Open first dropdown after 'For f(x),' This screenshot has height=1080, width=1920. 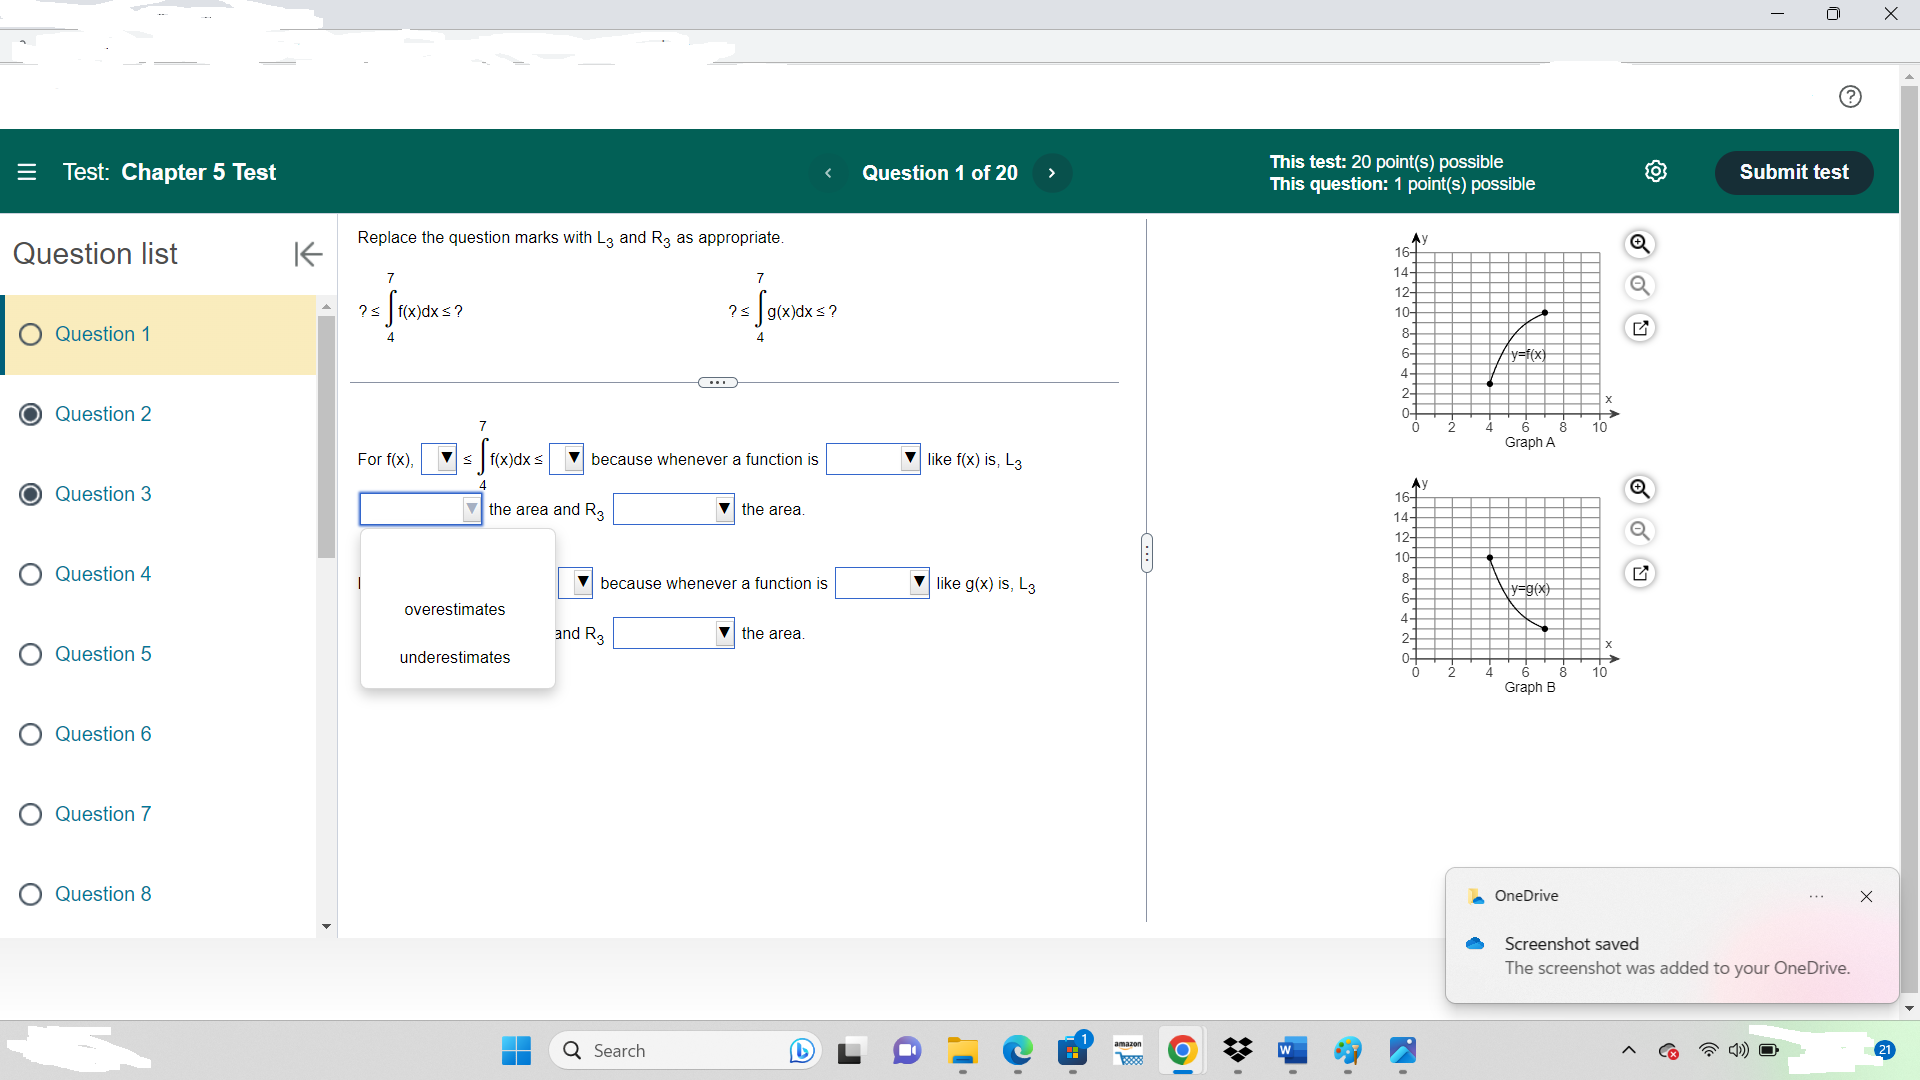[439, 459]
